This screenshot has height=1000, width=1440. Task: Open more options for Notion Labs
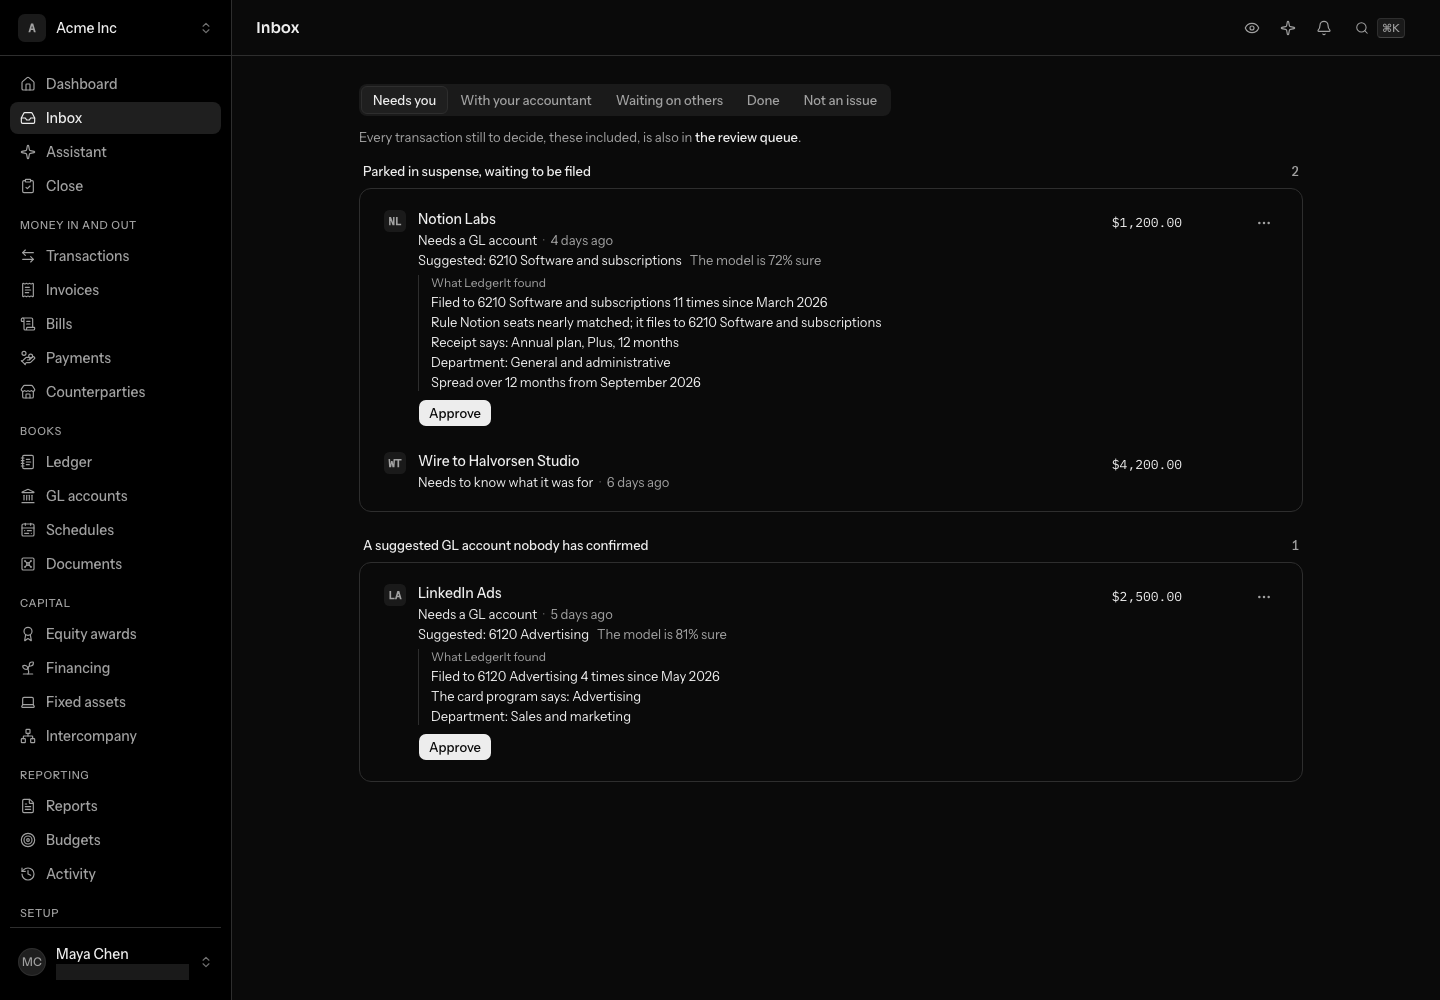click(1264, 223)
